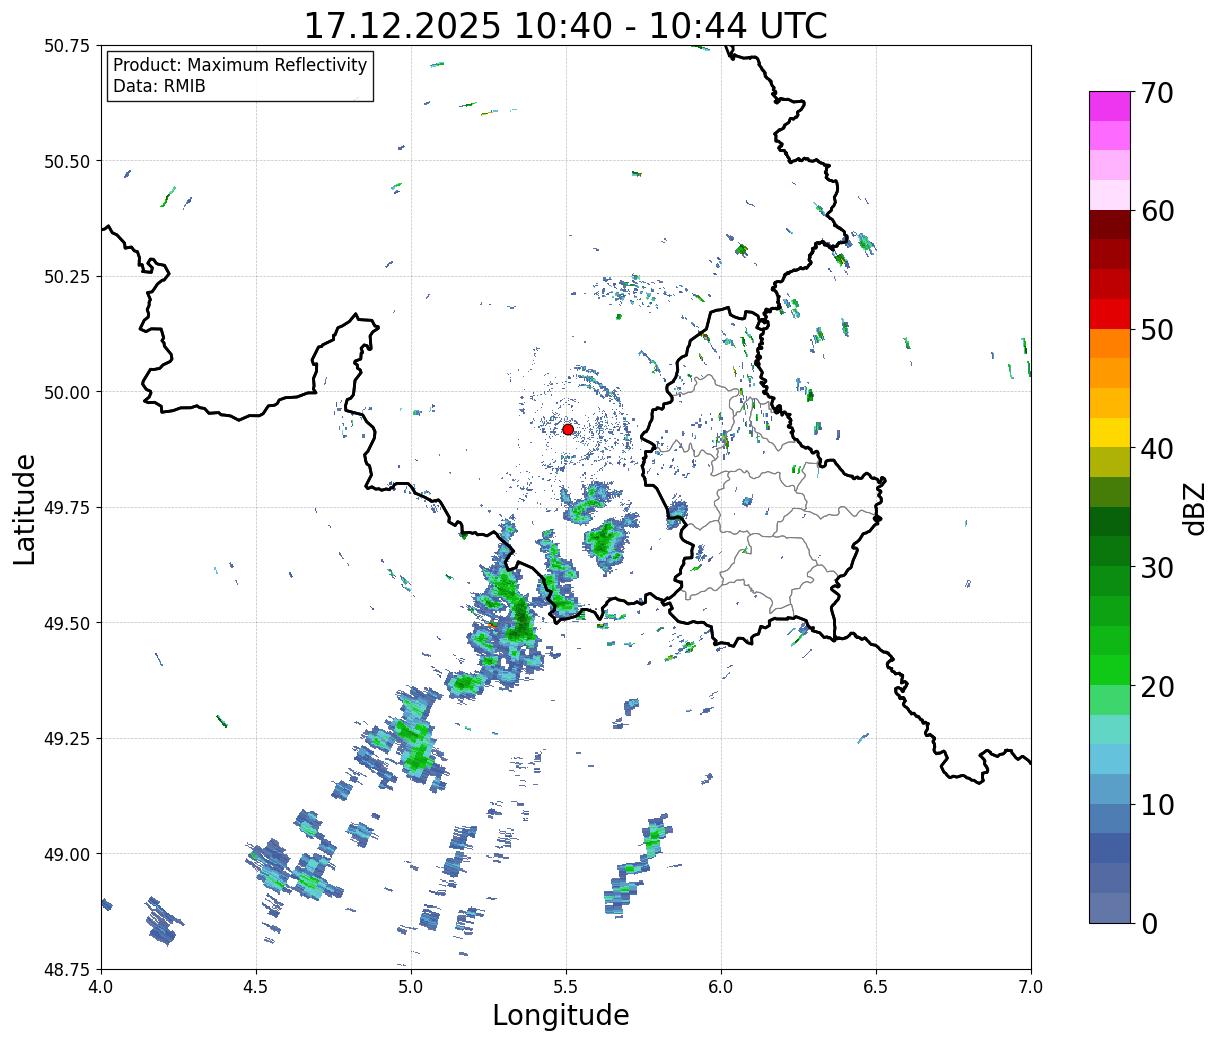The image size is (1219, 1040).
Task: Click the latitude tick label 49.50
Action: (x=67, y=623)
